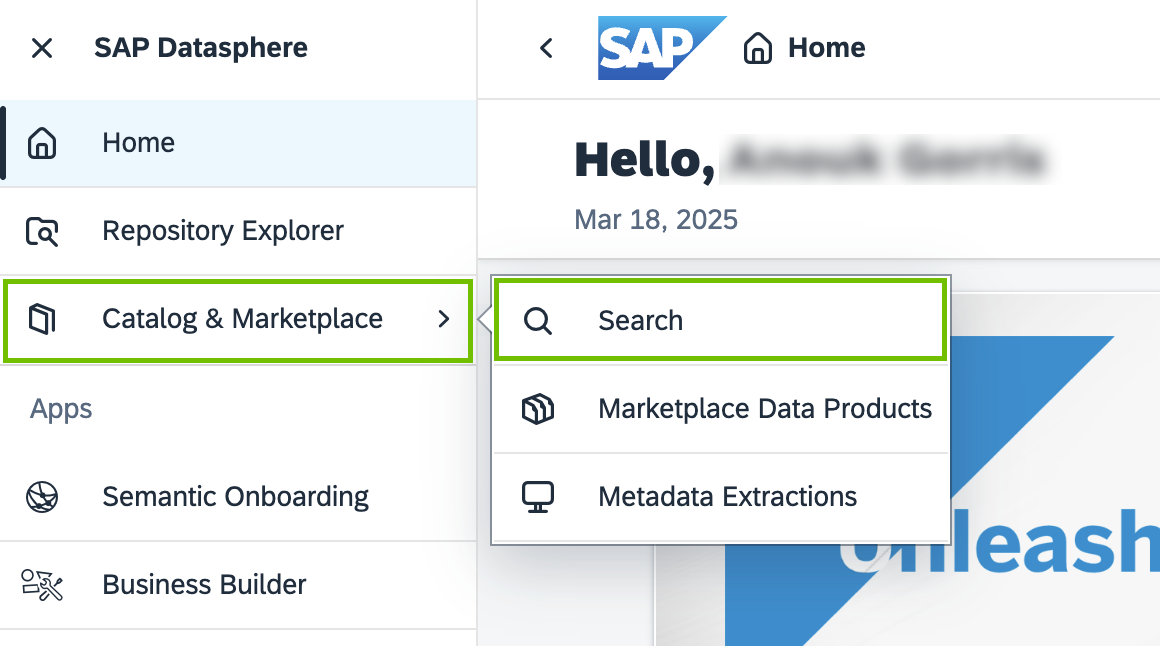This screenshot has width=1160, height=646.
Task: Click the Business Builder tools icon
Action: click(42, 585)
